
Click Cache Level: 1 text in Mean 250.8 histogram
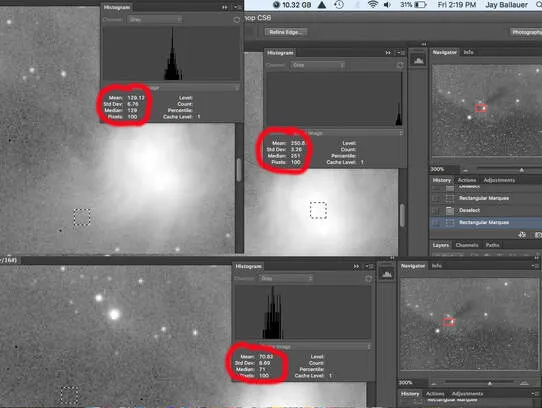[x=345, y=162]
